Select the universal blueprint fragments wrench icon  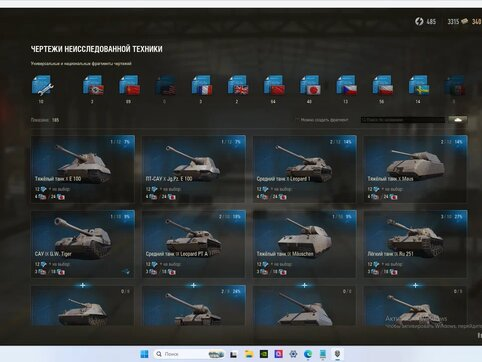42,85
